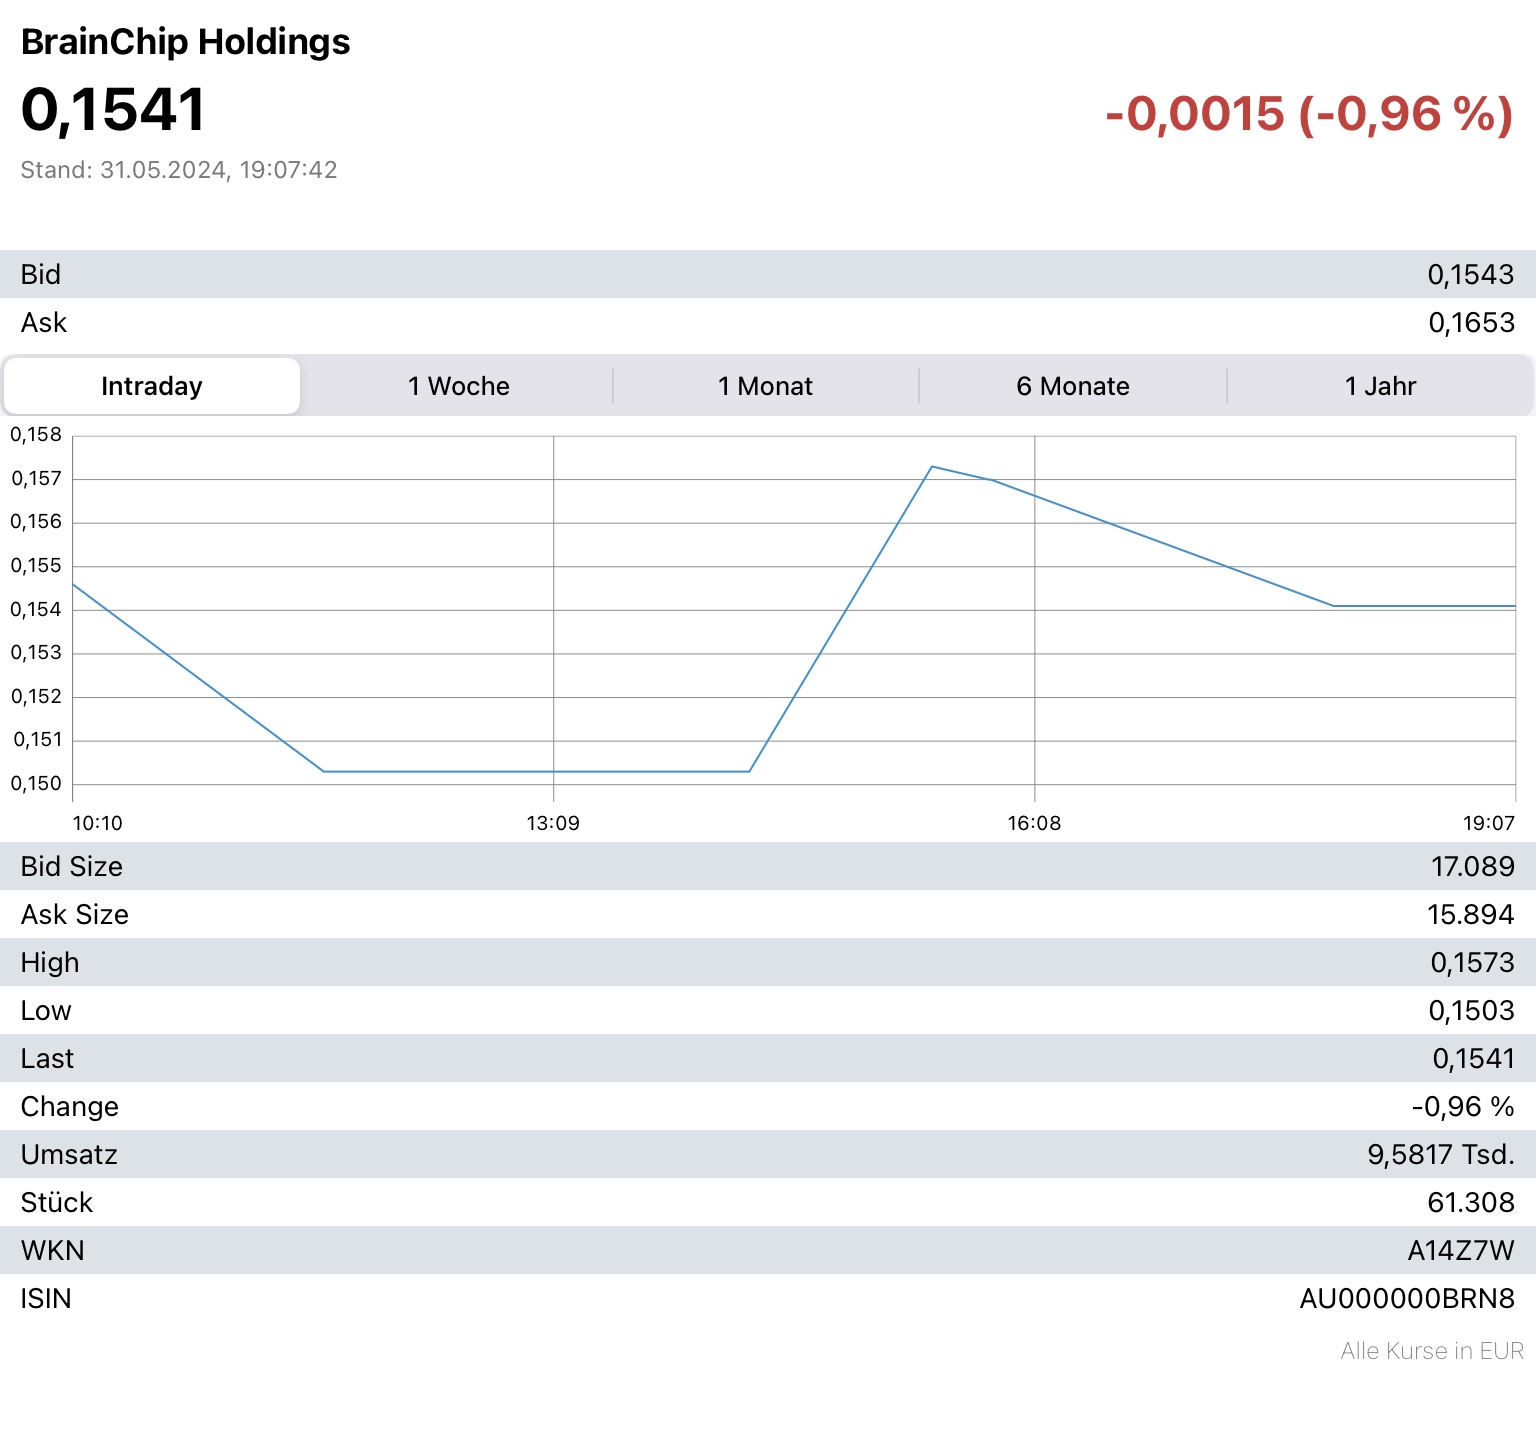This screenshot has height=1436, width=1536.
Task: Click the BrainChip Holdings title
Action: (x=186, y=42)
